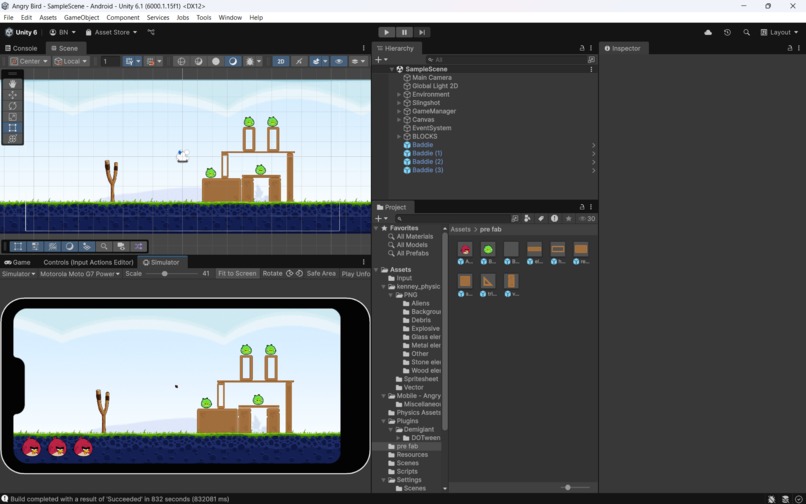Open Unity Cloud icon in top bar
806x504 pixels.
tap(708, 32)
